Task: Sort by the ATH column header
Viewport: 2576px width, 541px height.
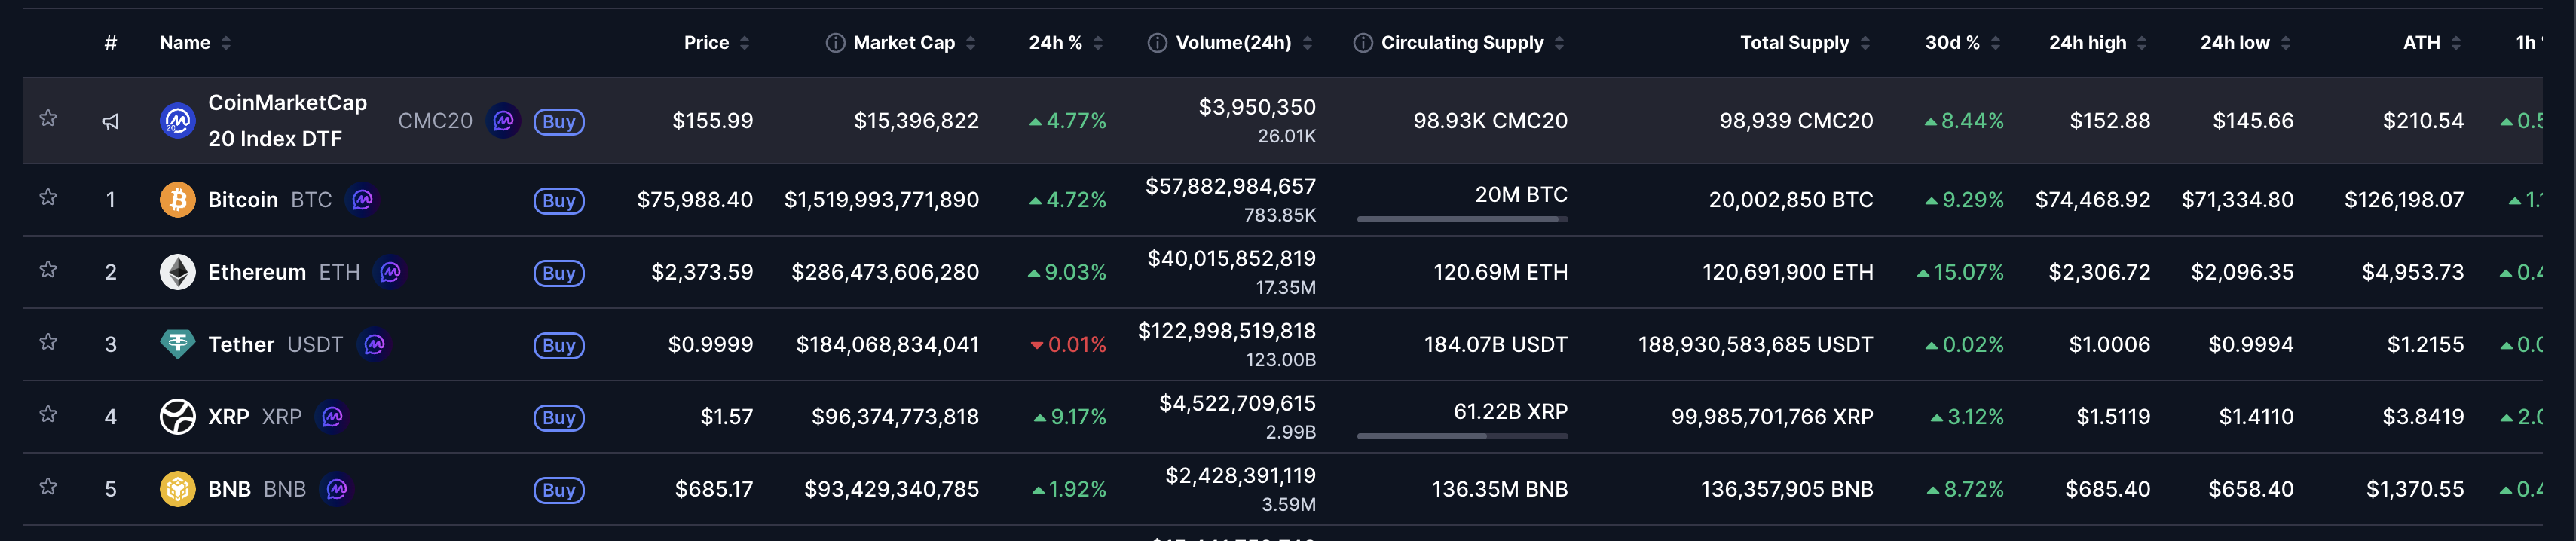Action: [x=2421, y=43]
